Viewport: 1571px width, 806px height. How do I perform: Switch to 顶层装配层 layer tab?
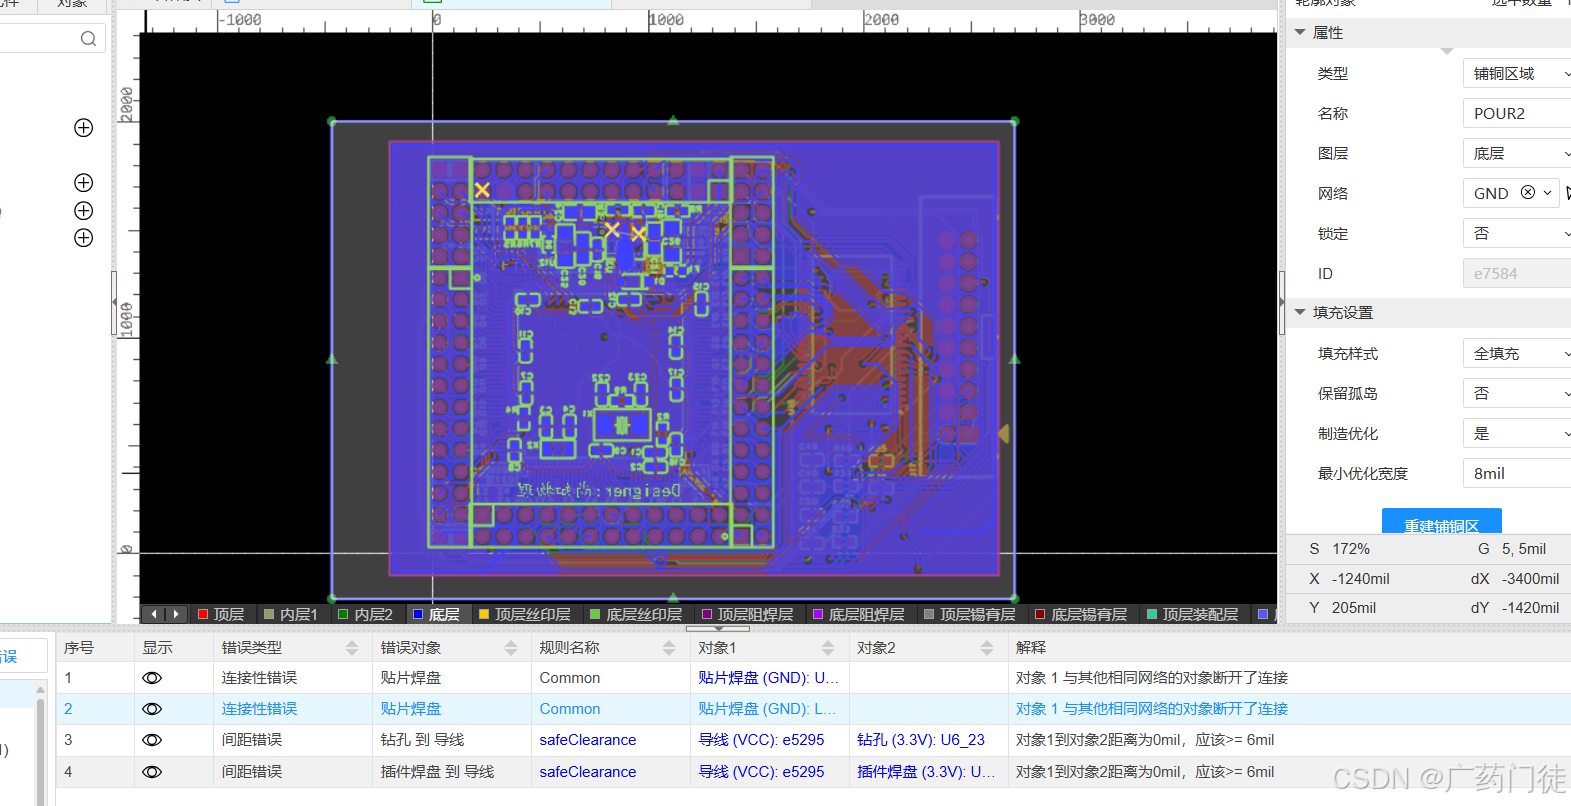1192,614
